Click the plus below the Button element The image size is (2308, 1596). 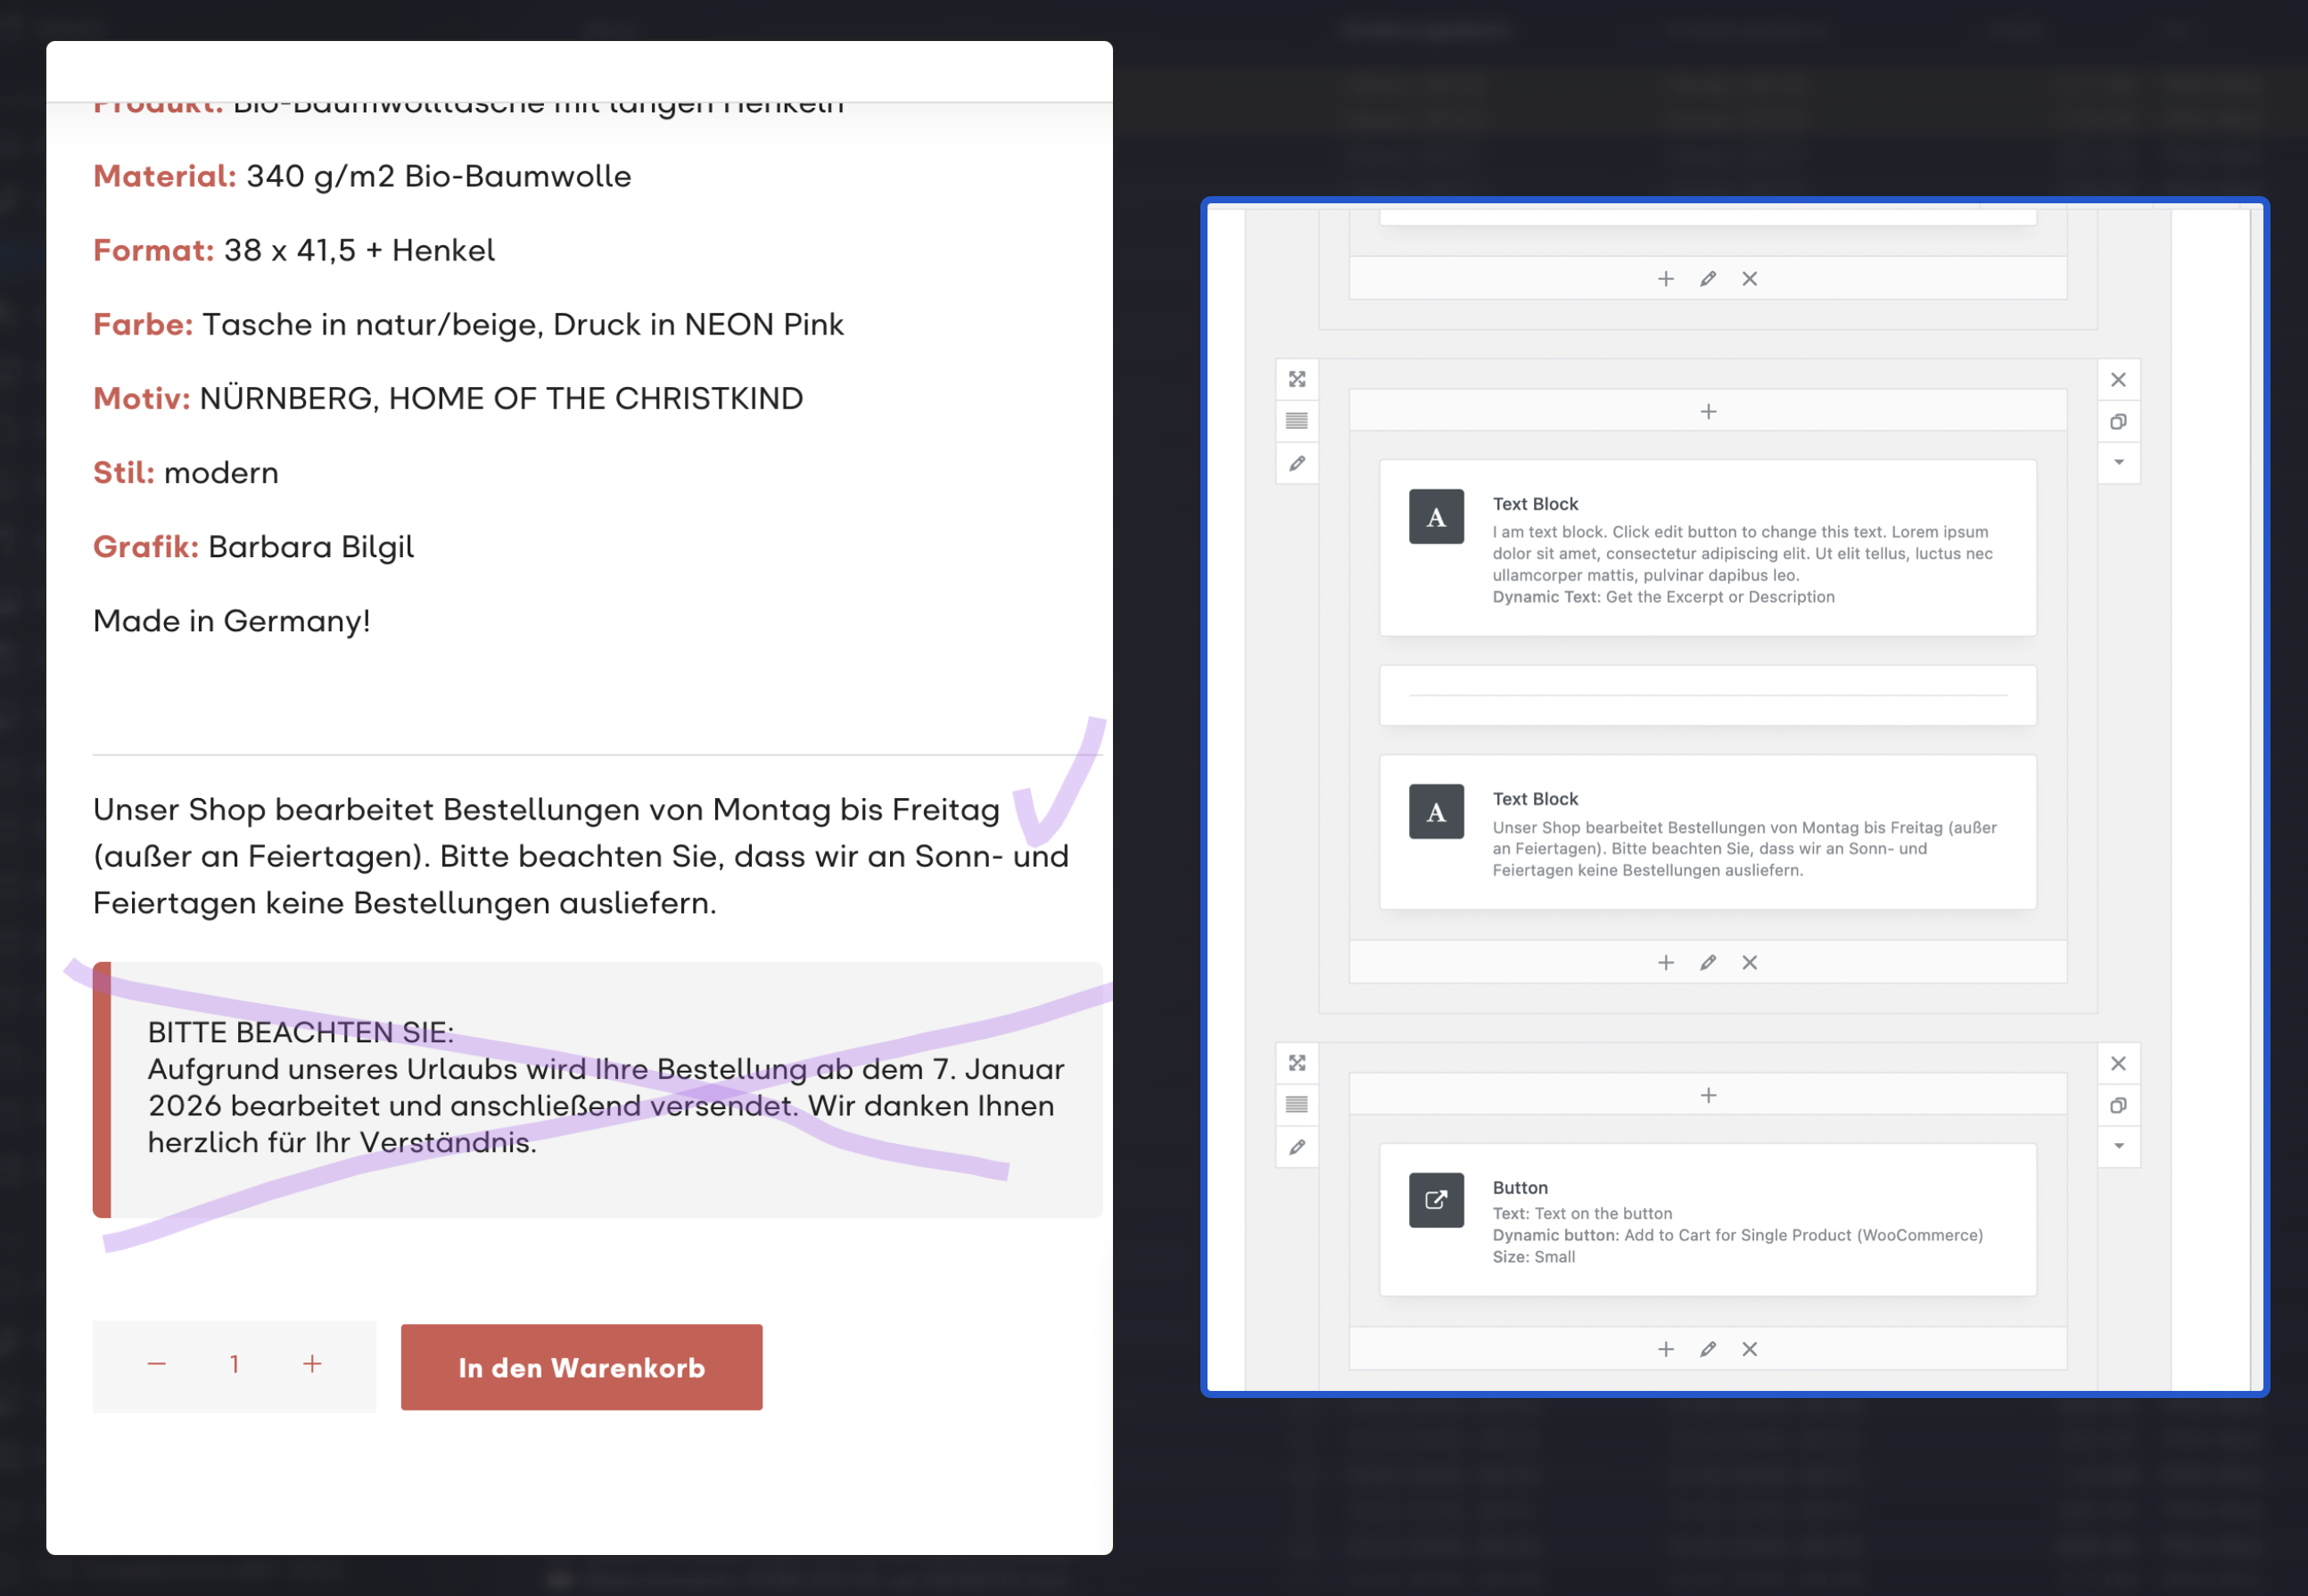(x=1665, y=1349)
